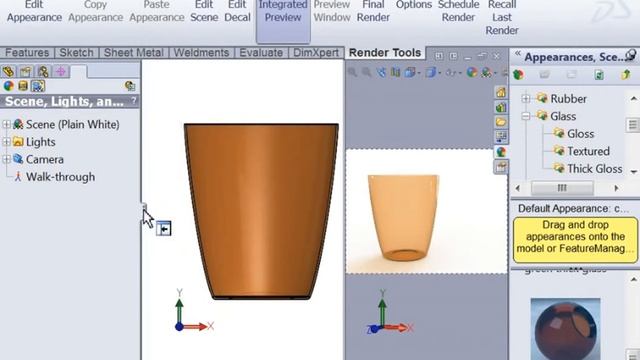
Task: Click the section view icon in viewport toolbar
Action: click(396, 73)
